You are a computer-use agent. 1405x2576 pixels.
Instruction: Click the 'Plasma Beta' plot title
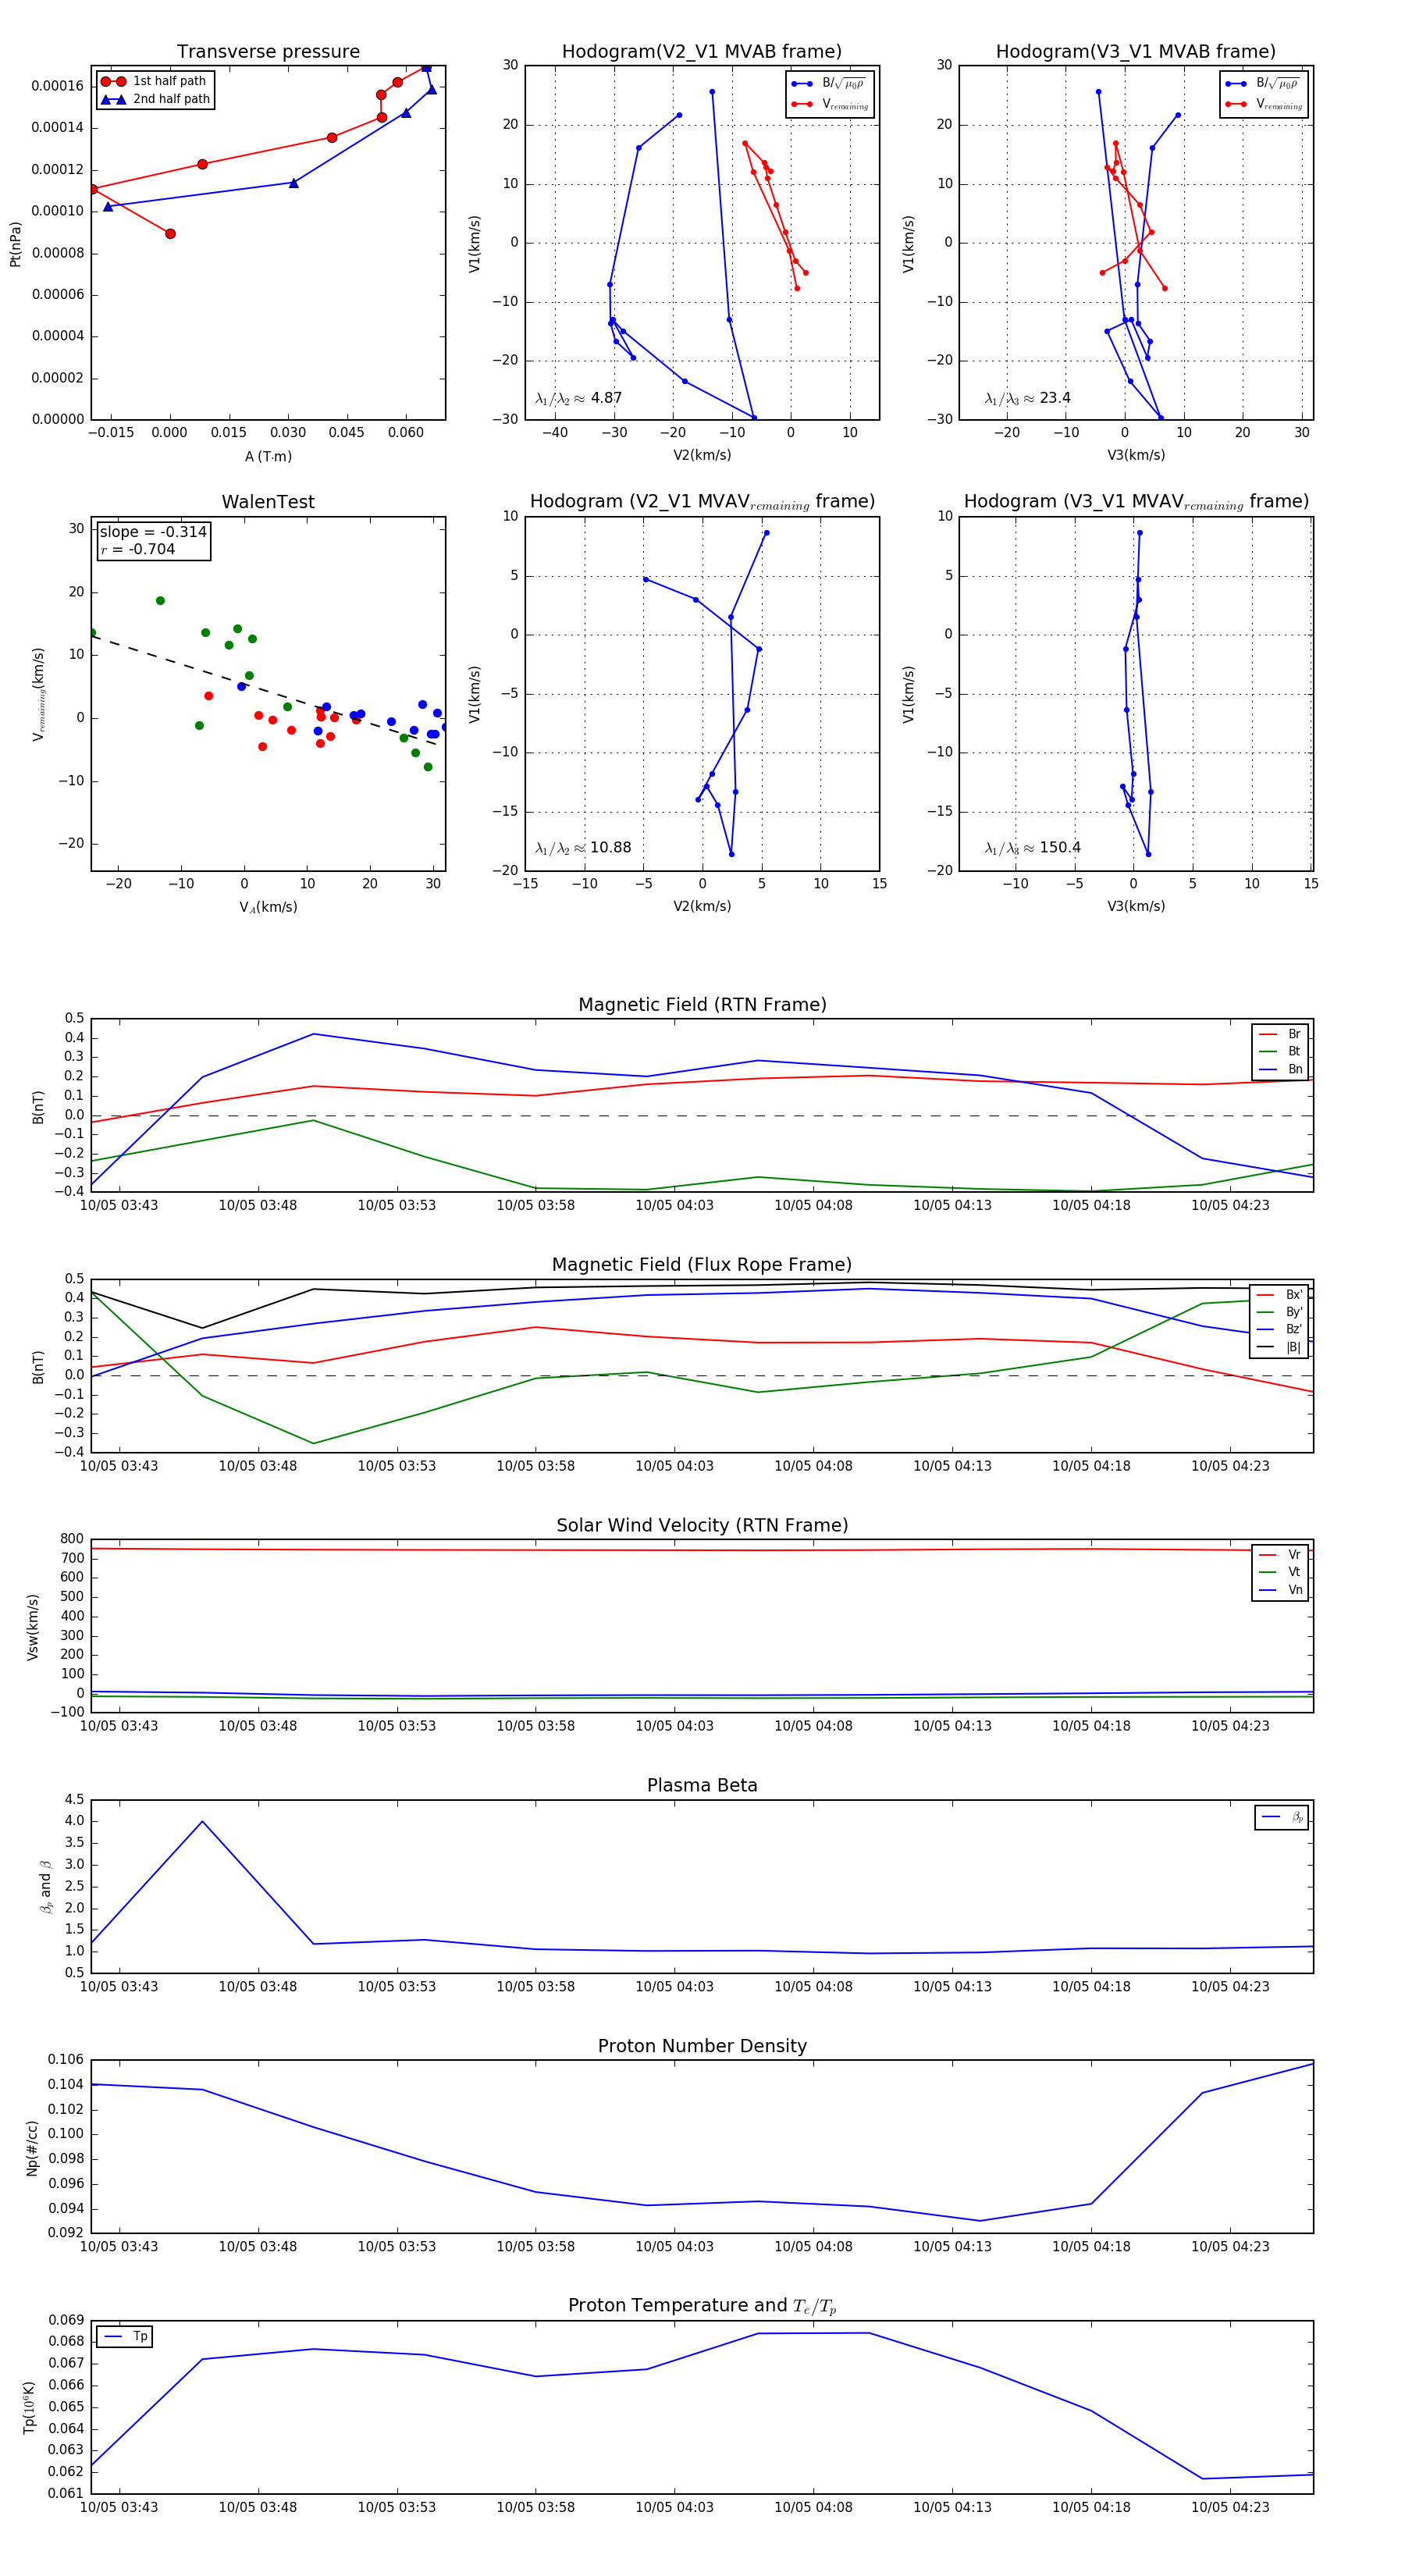coord(702,1785)
